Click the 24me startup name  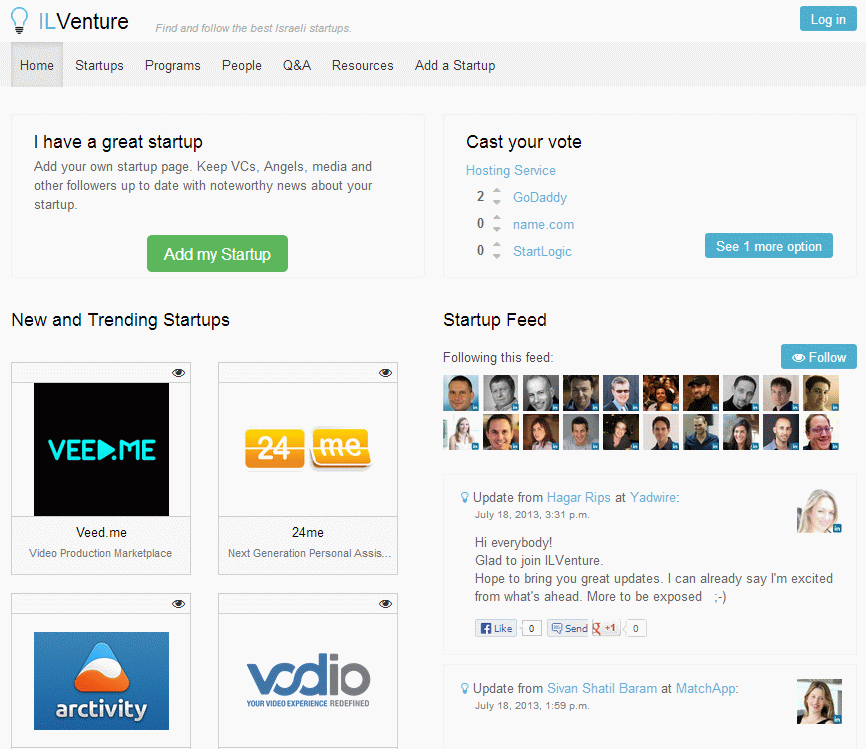308,532
